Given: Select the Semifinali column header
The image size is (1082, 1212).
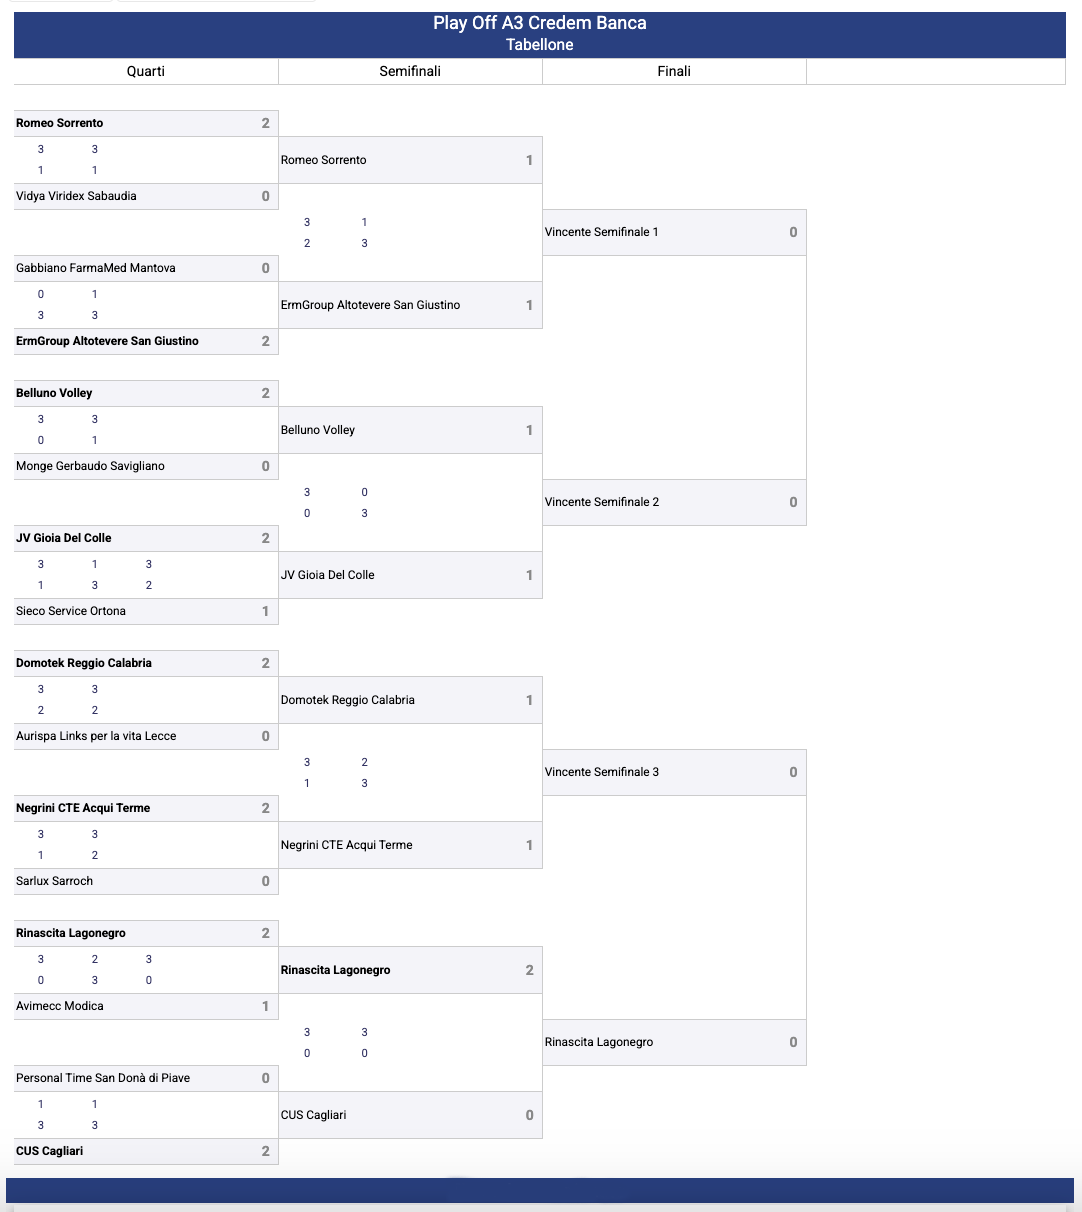Looking at the screenshot, I should (x=410, y=71).
